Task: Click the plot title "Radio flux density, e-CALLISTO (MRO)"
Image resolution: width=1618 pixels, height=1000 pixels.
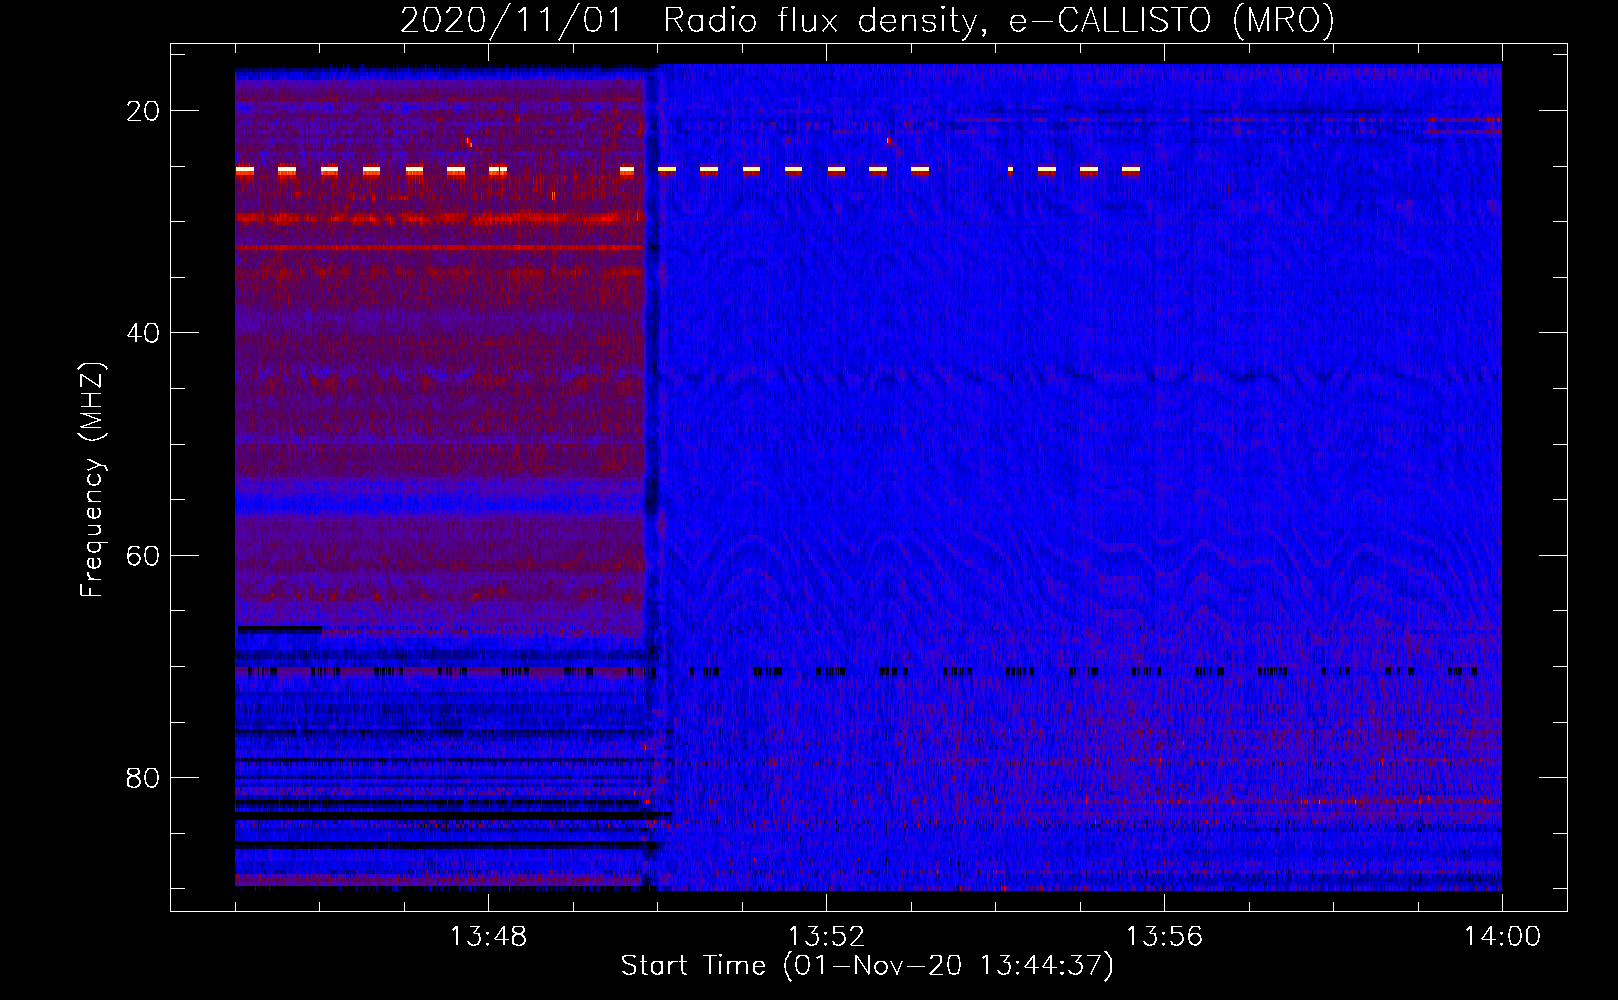Action: tap(999, 20)
